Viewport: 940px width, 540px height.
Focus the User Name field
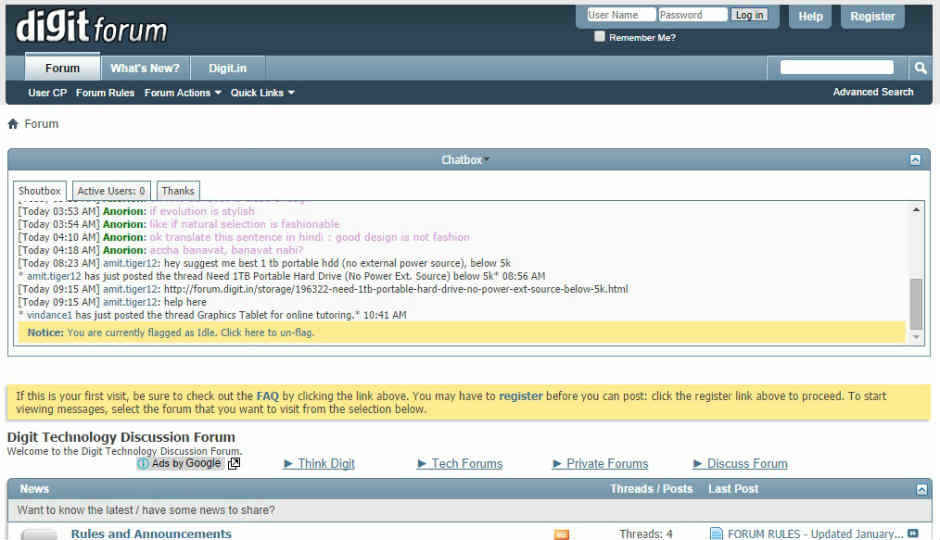620,15
